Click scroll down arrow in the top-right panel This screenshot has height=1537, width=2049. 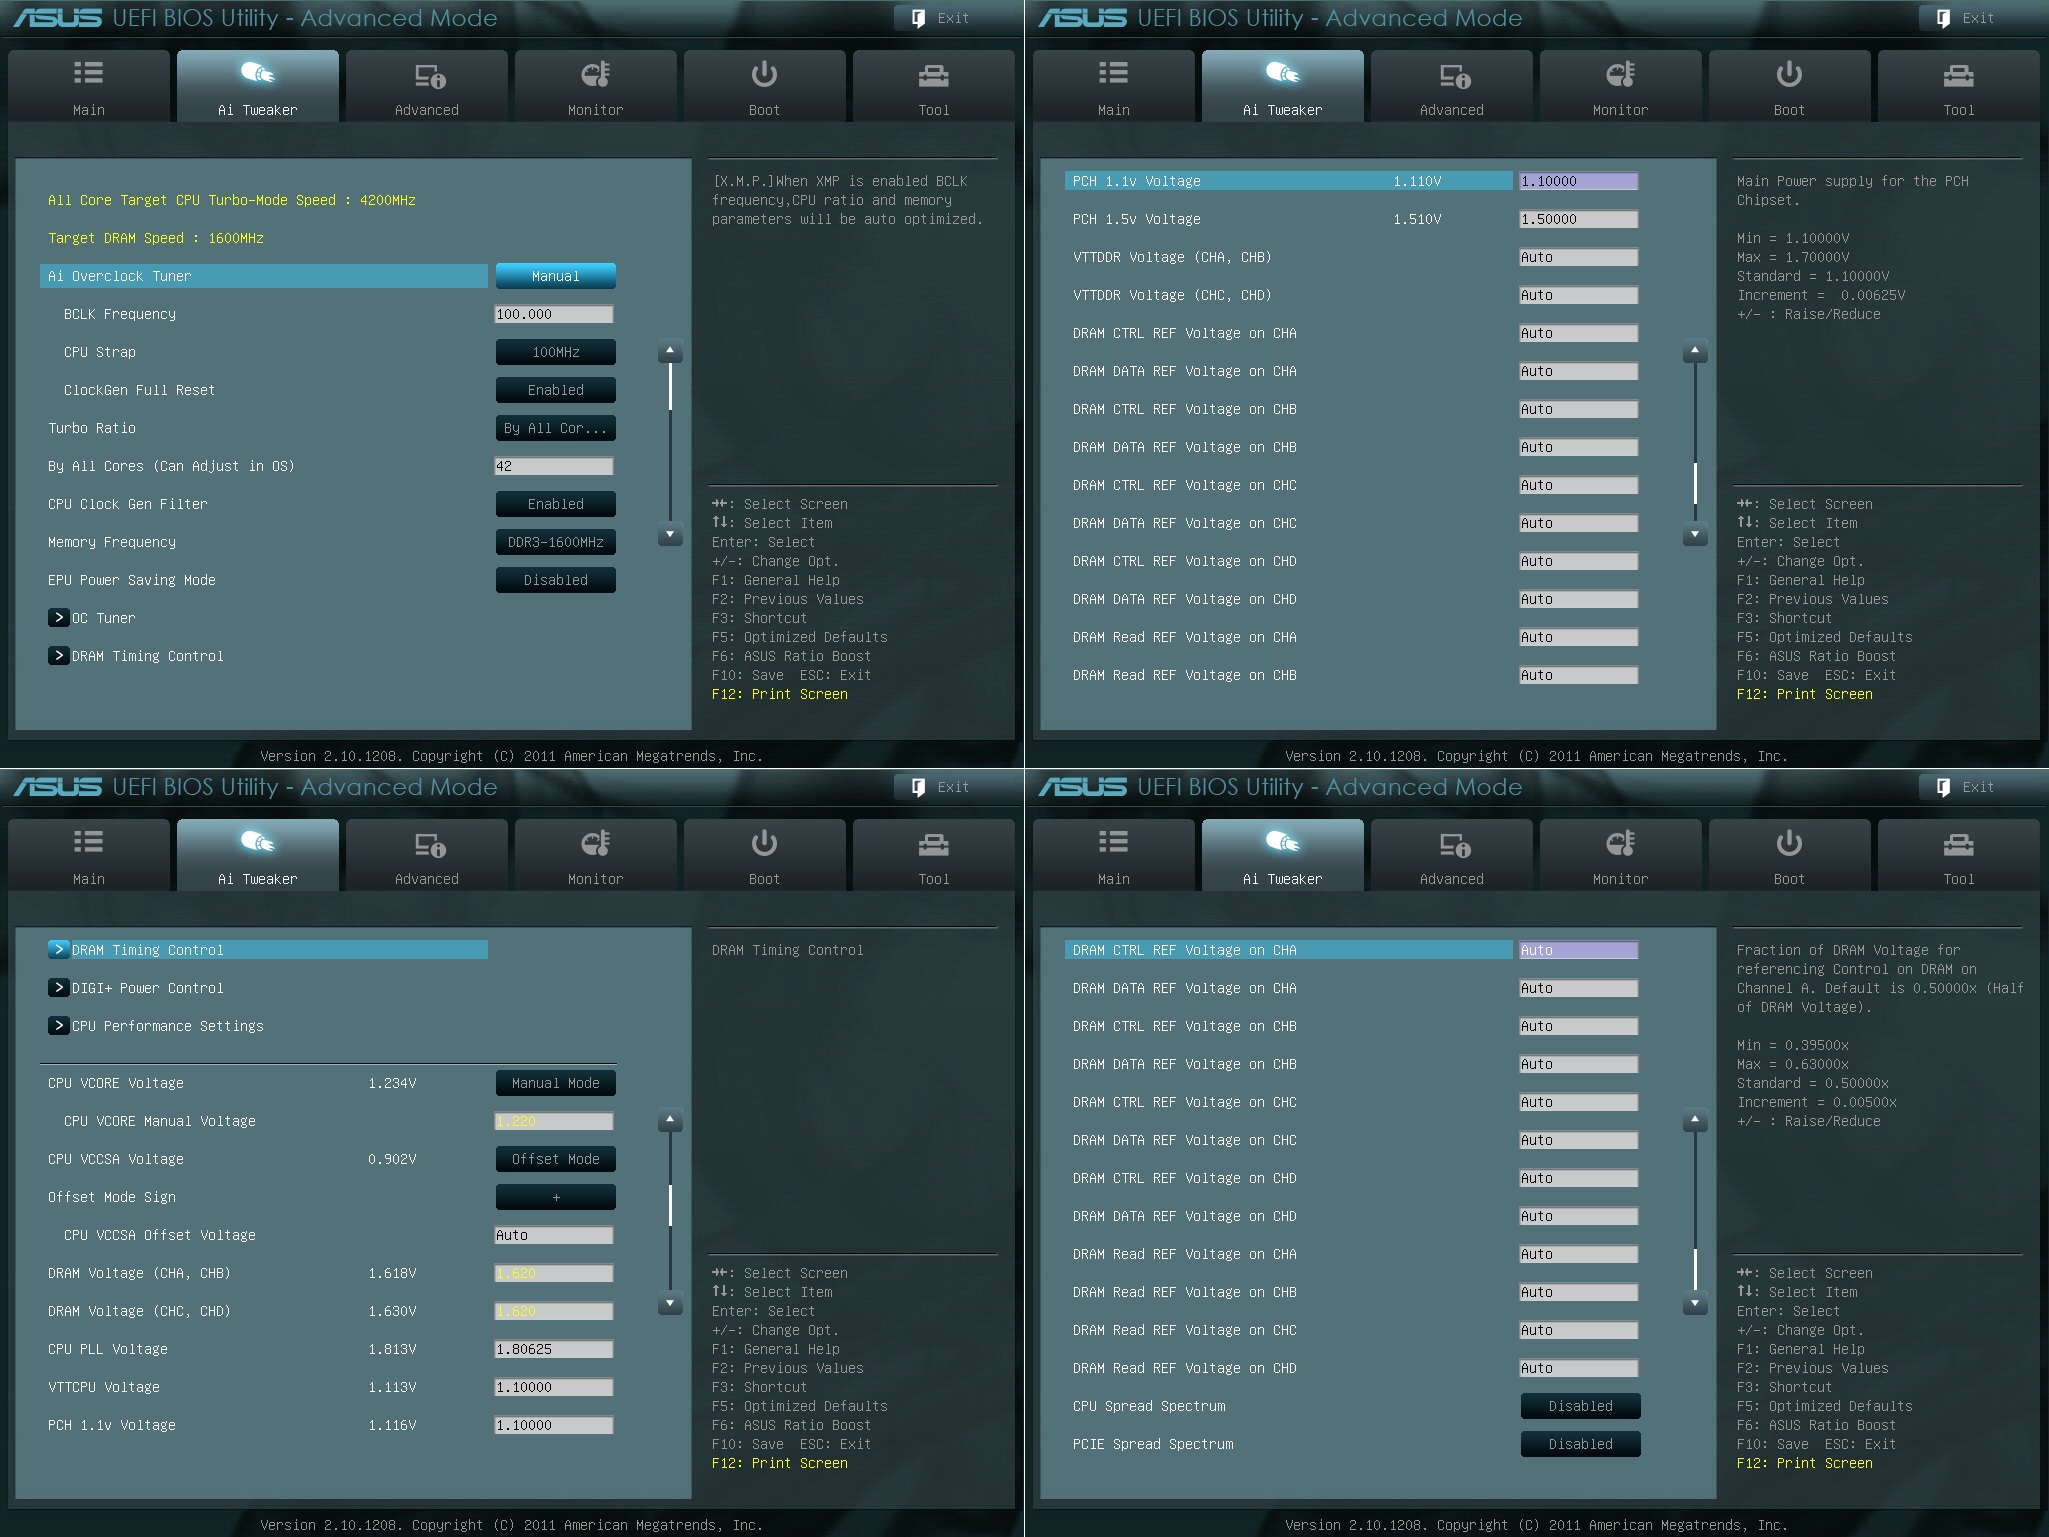click(1695, 535)
